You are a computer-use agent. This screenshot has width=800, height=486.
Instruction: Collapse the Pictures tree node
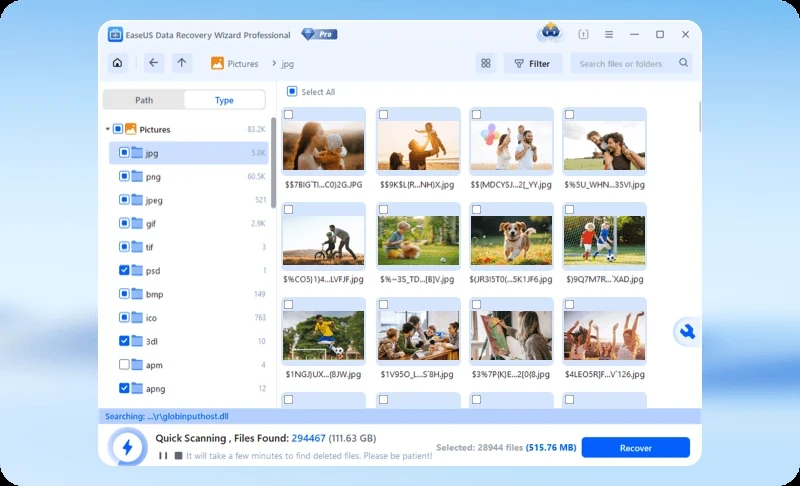(108, 129)
